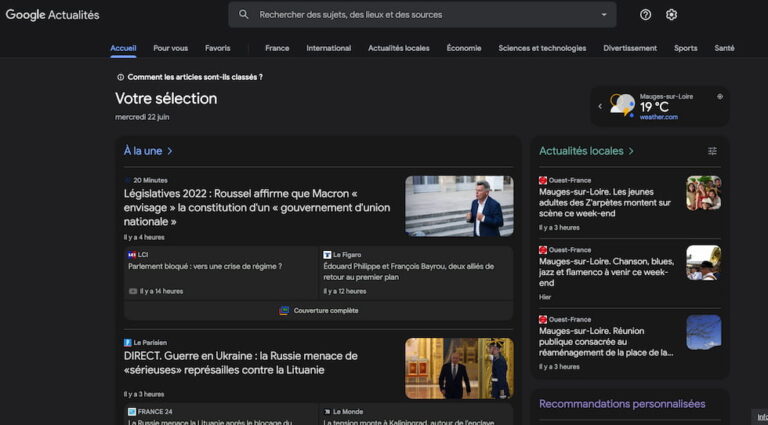Click the search field for topics and sources
This screenshot has width=768, height=425.
[x=422, y=15]
